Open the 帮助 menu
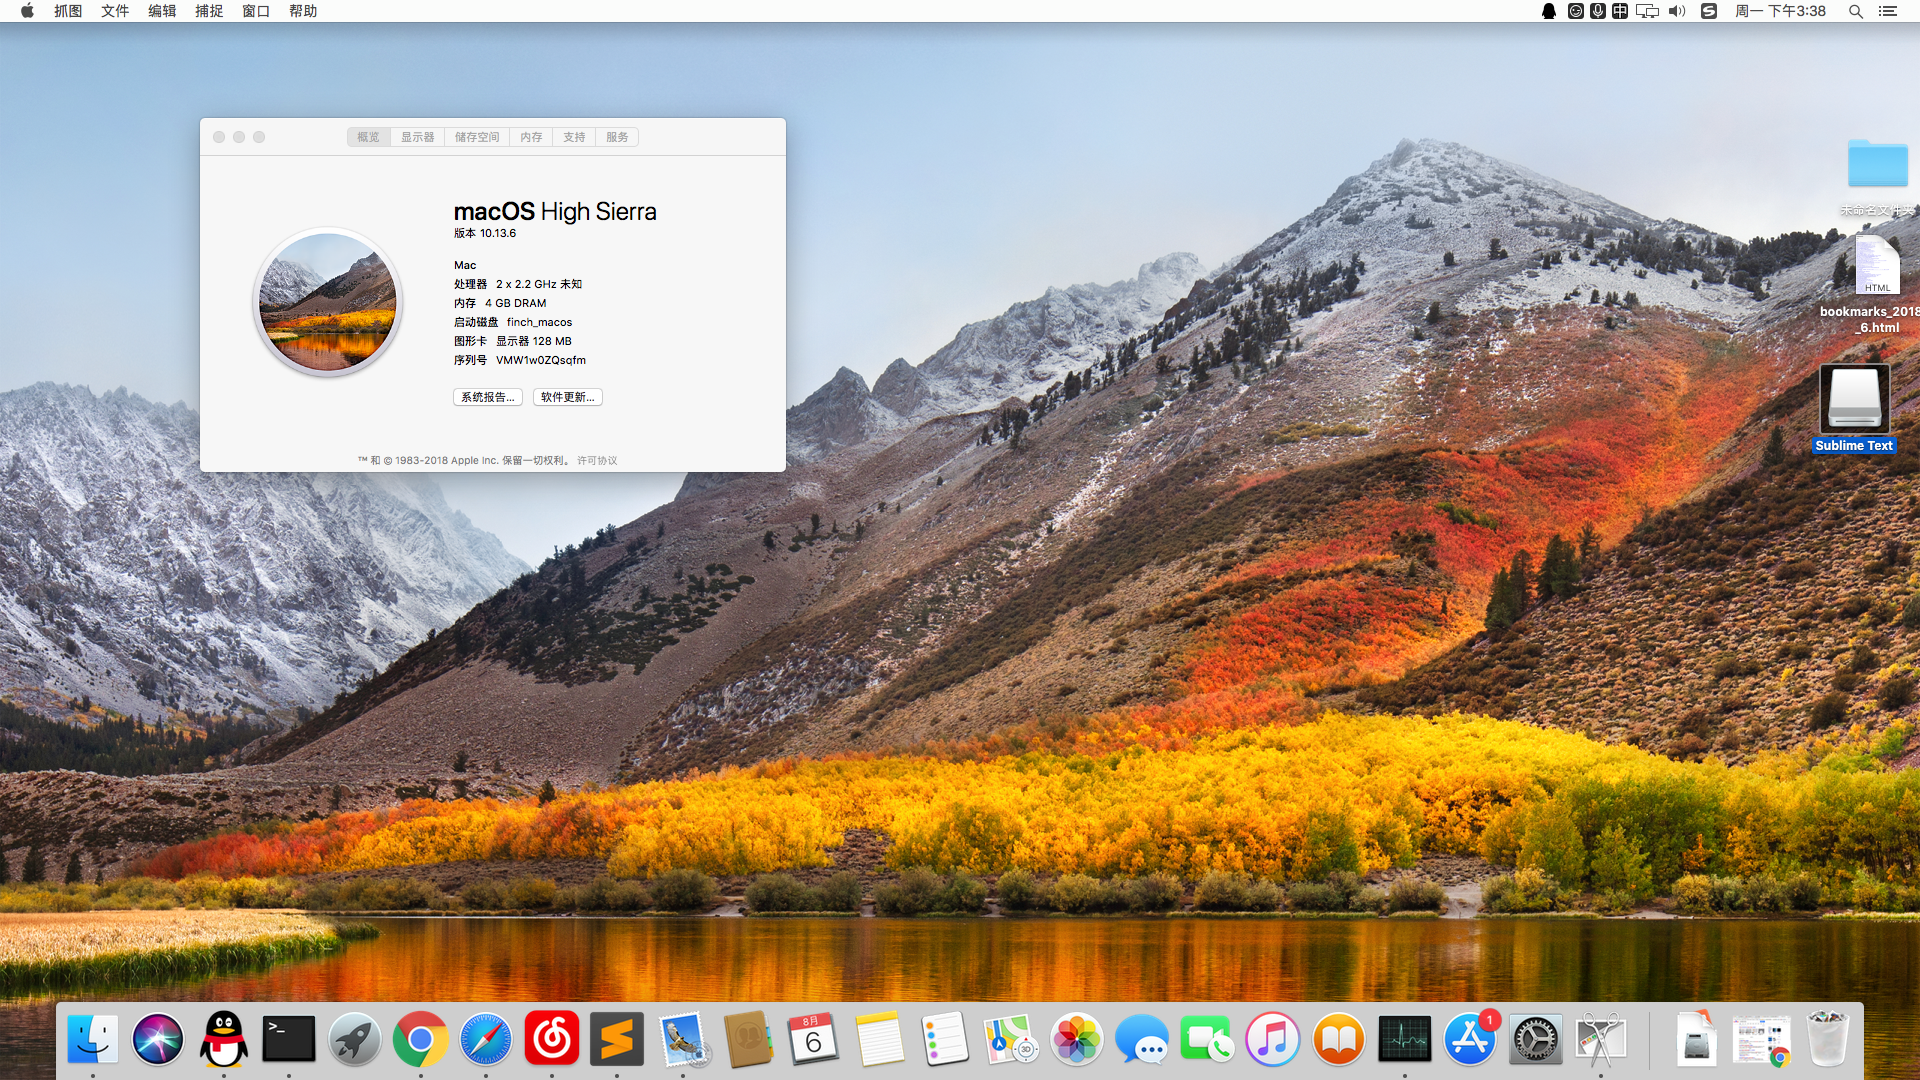 [303, 11]
